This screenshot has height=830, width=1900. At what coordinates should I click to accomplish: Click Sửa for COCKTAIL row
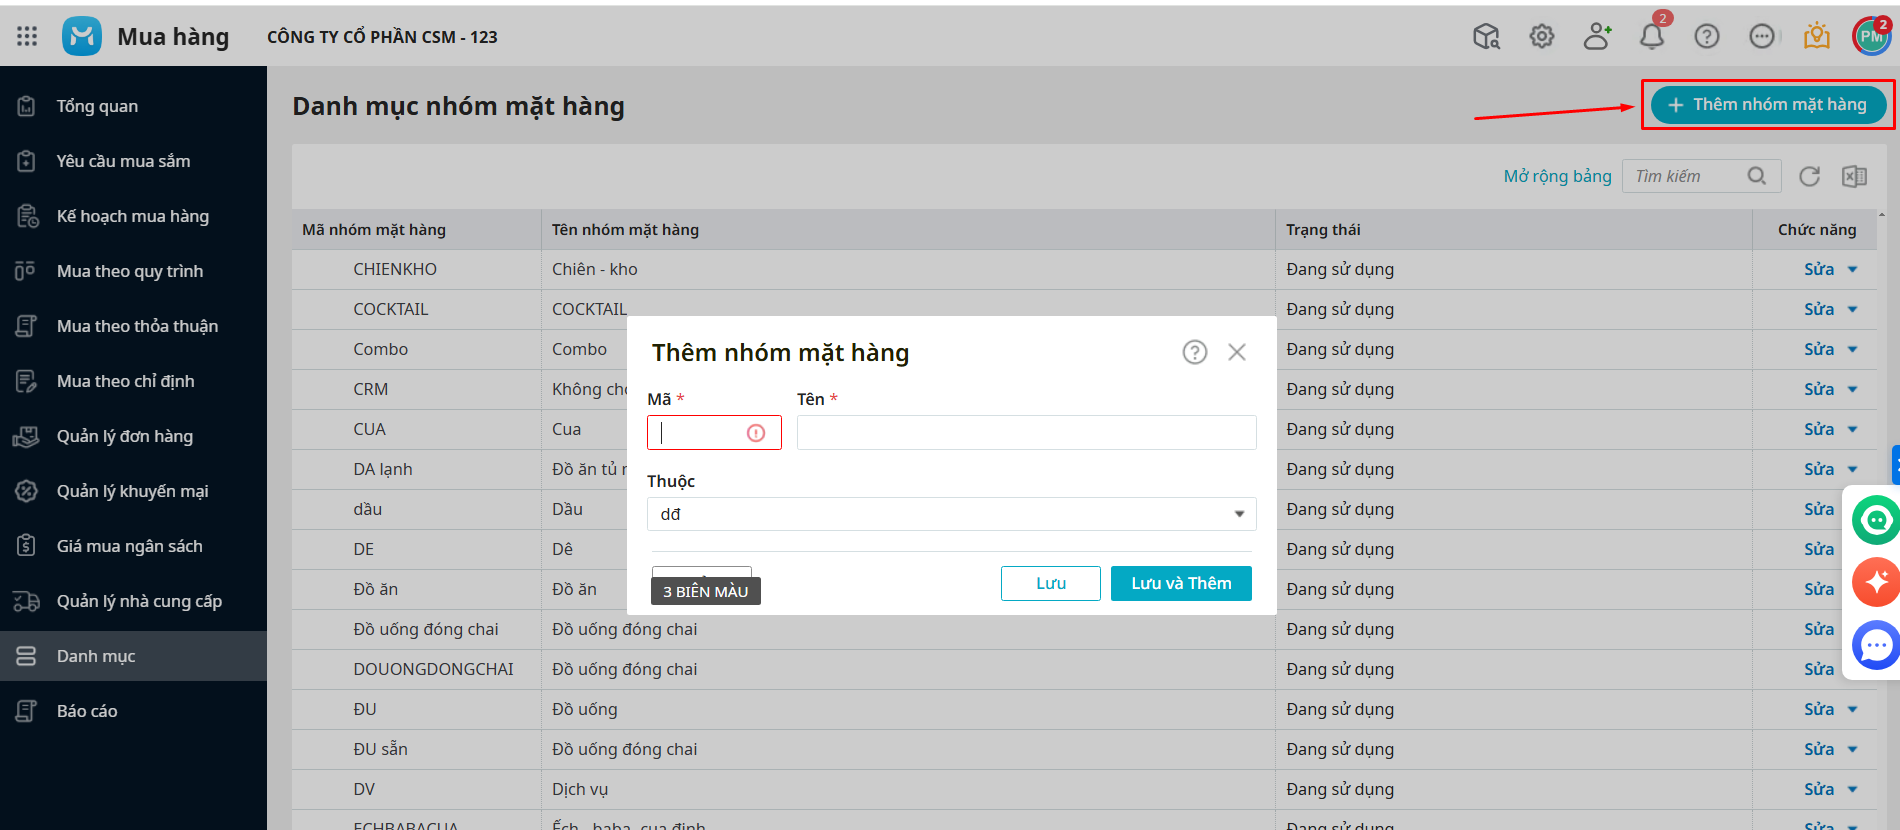coord(1819,309)
